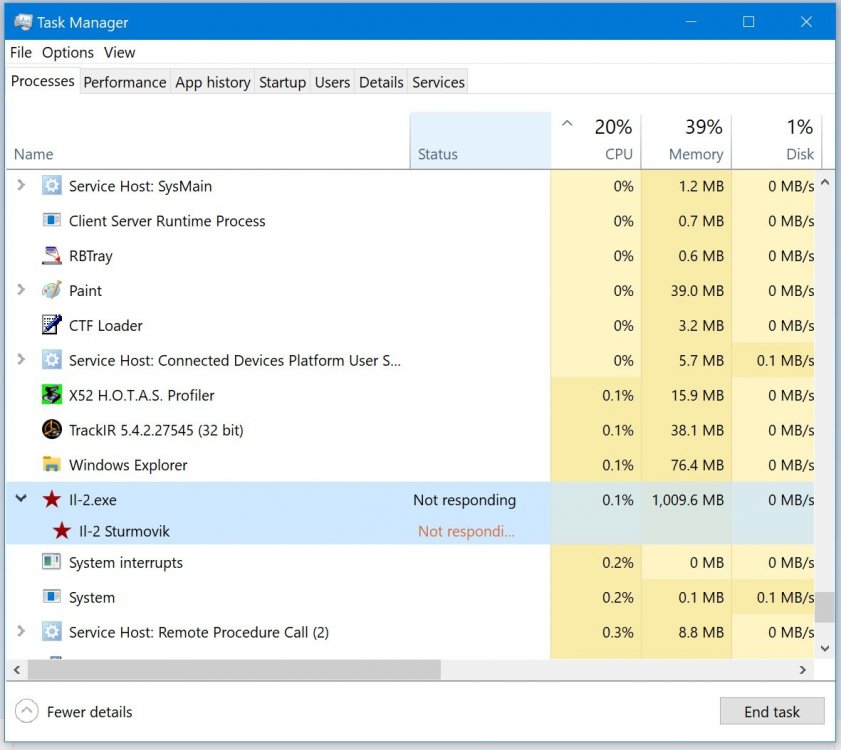Select the Windows Explorer folder icon
Image resolution: width=841 pixels, height=750 pixels.
(52, 465)
